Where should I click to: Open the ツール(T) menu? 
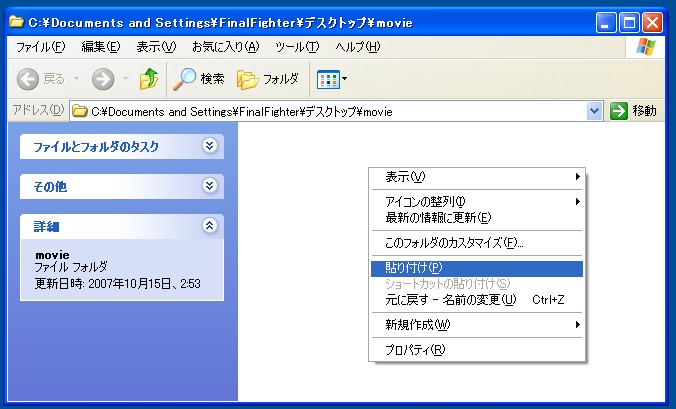click(x=297, y=47)
